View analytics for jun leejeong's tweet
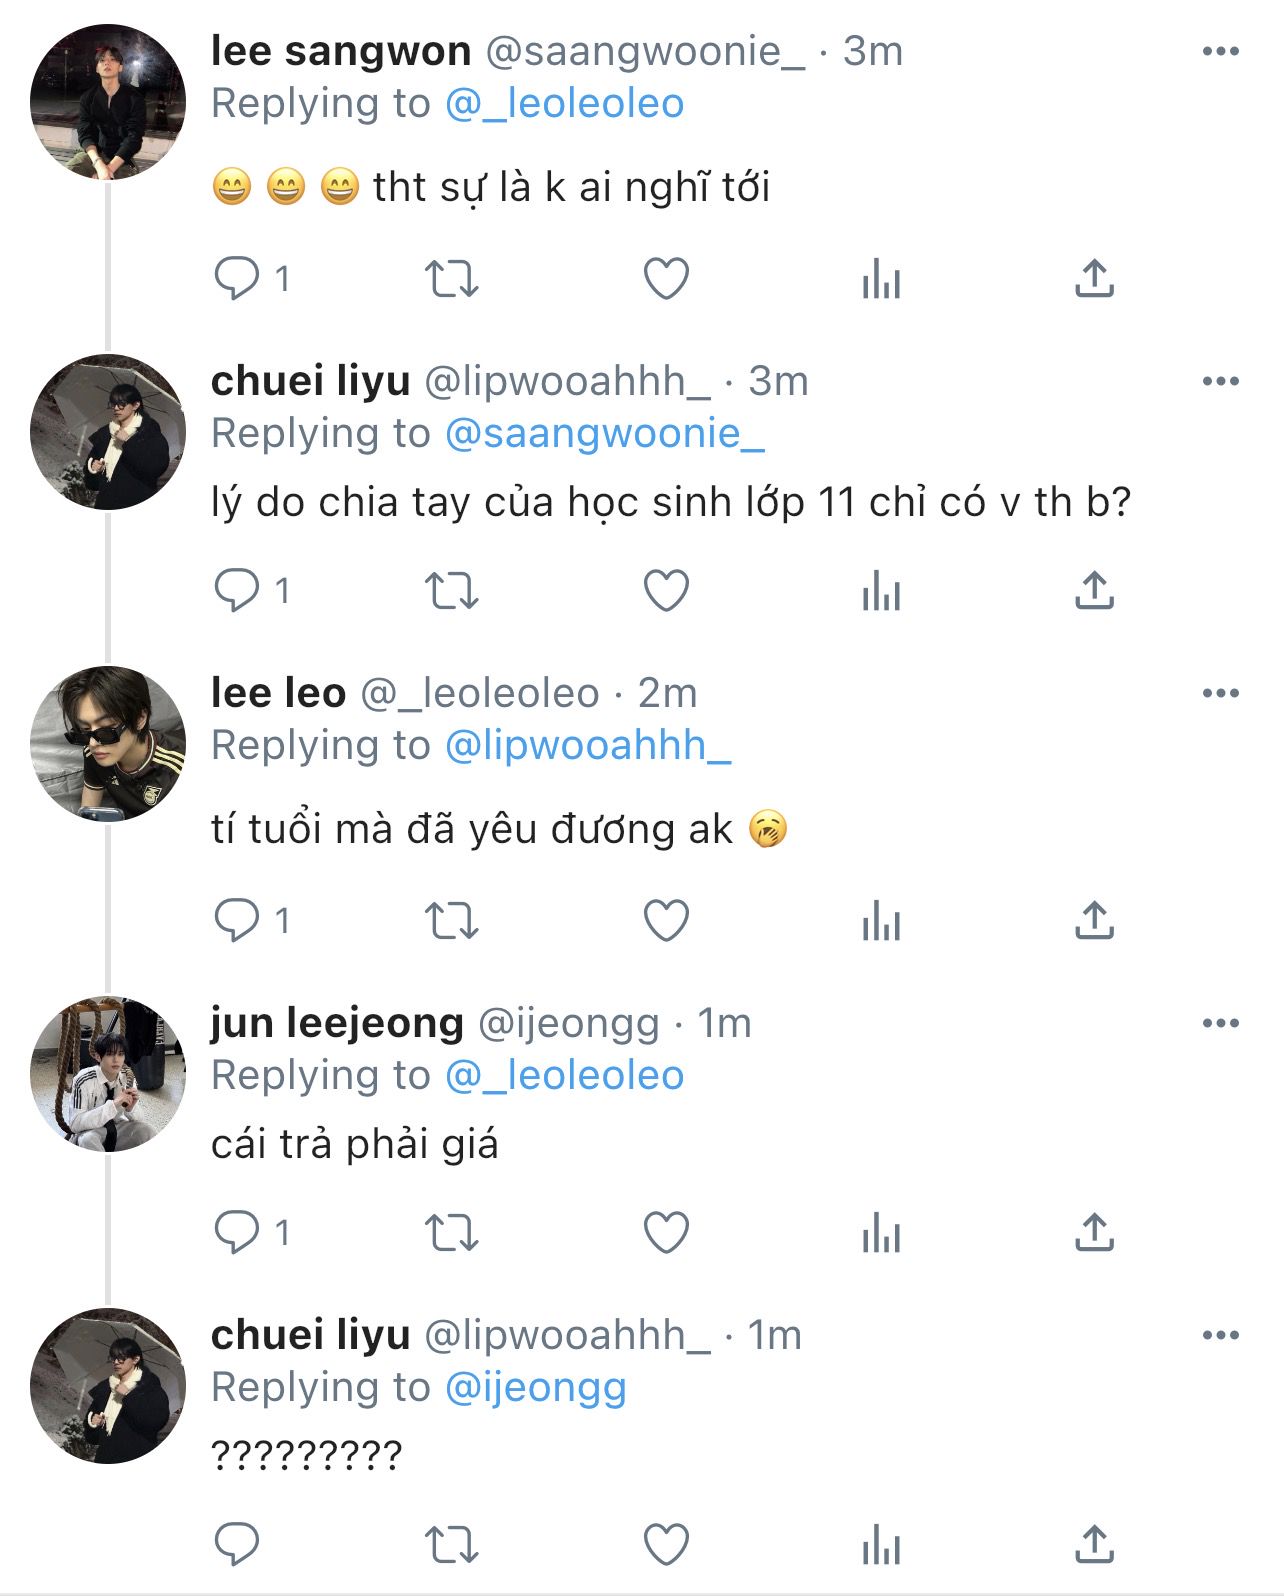This screenshot has height=1596, width=1284. (881, 1232)
